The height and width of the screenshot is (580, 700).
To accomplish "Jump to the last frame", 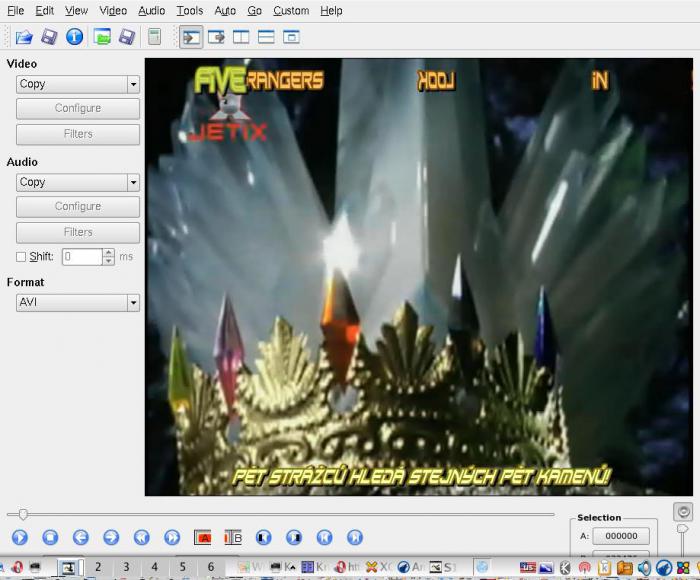I will click(x=355, y=537).
